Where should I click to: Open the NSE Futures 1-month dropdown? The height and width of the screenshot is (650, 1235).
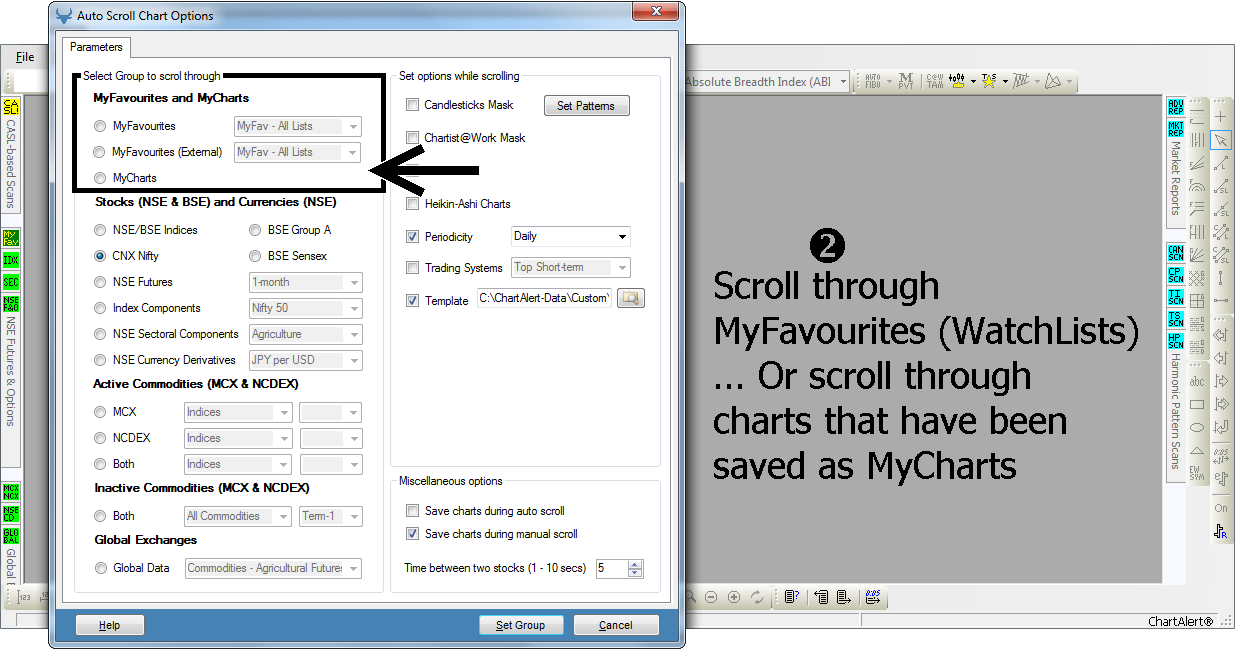[x=305, y=282]
